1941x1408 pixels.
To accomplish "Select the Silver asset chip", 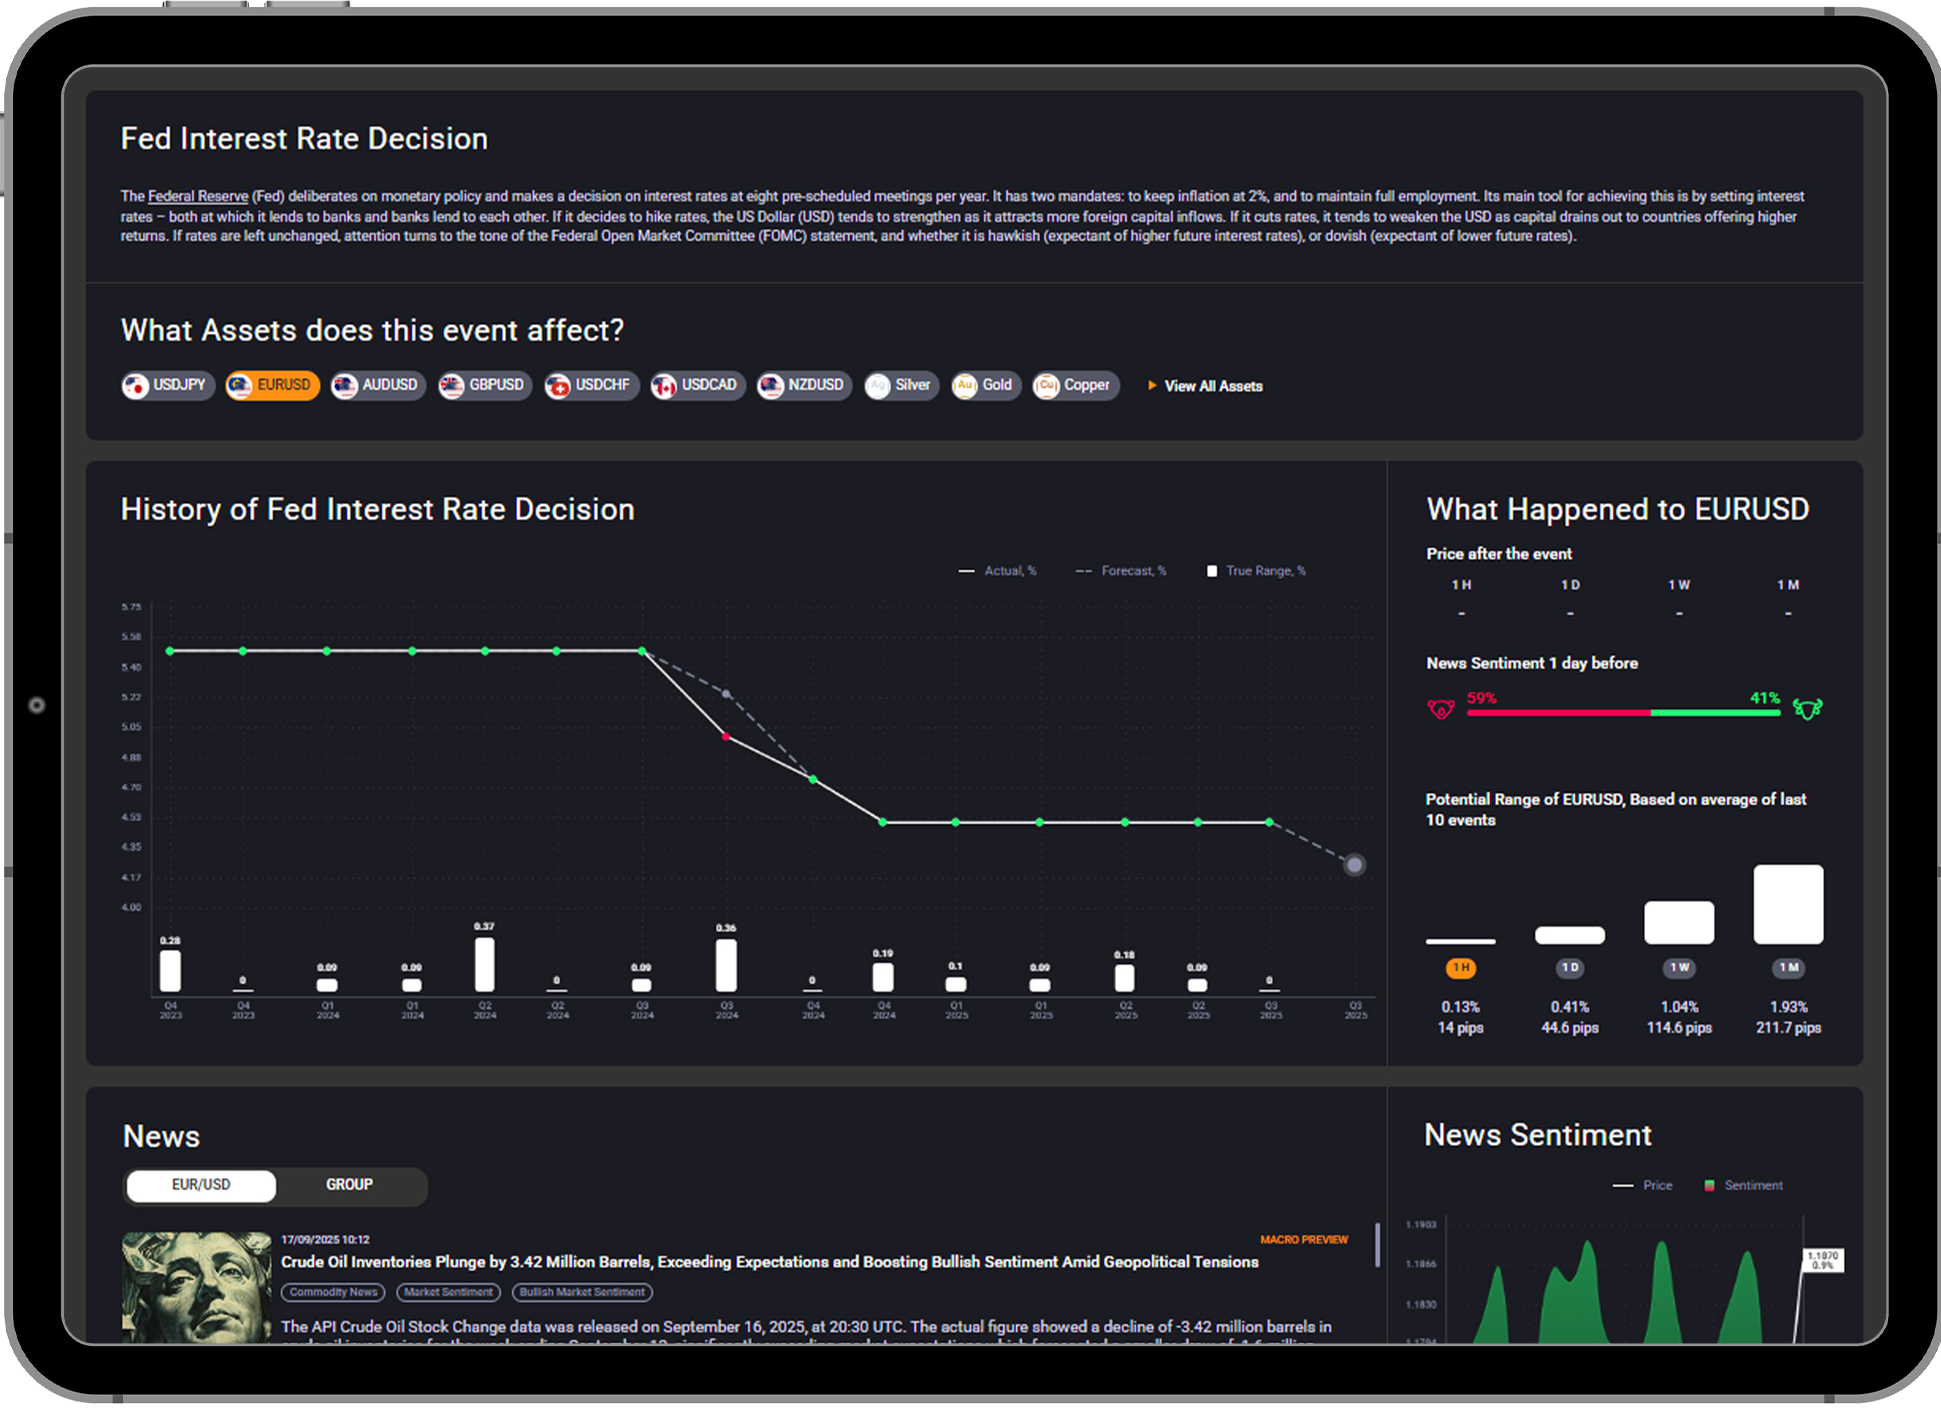I will coord(901,385).
